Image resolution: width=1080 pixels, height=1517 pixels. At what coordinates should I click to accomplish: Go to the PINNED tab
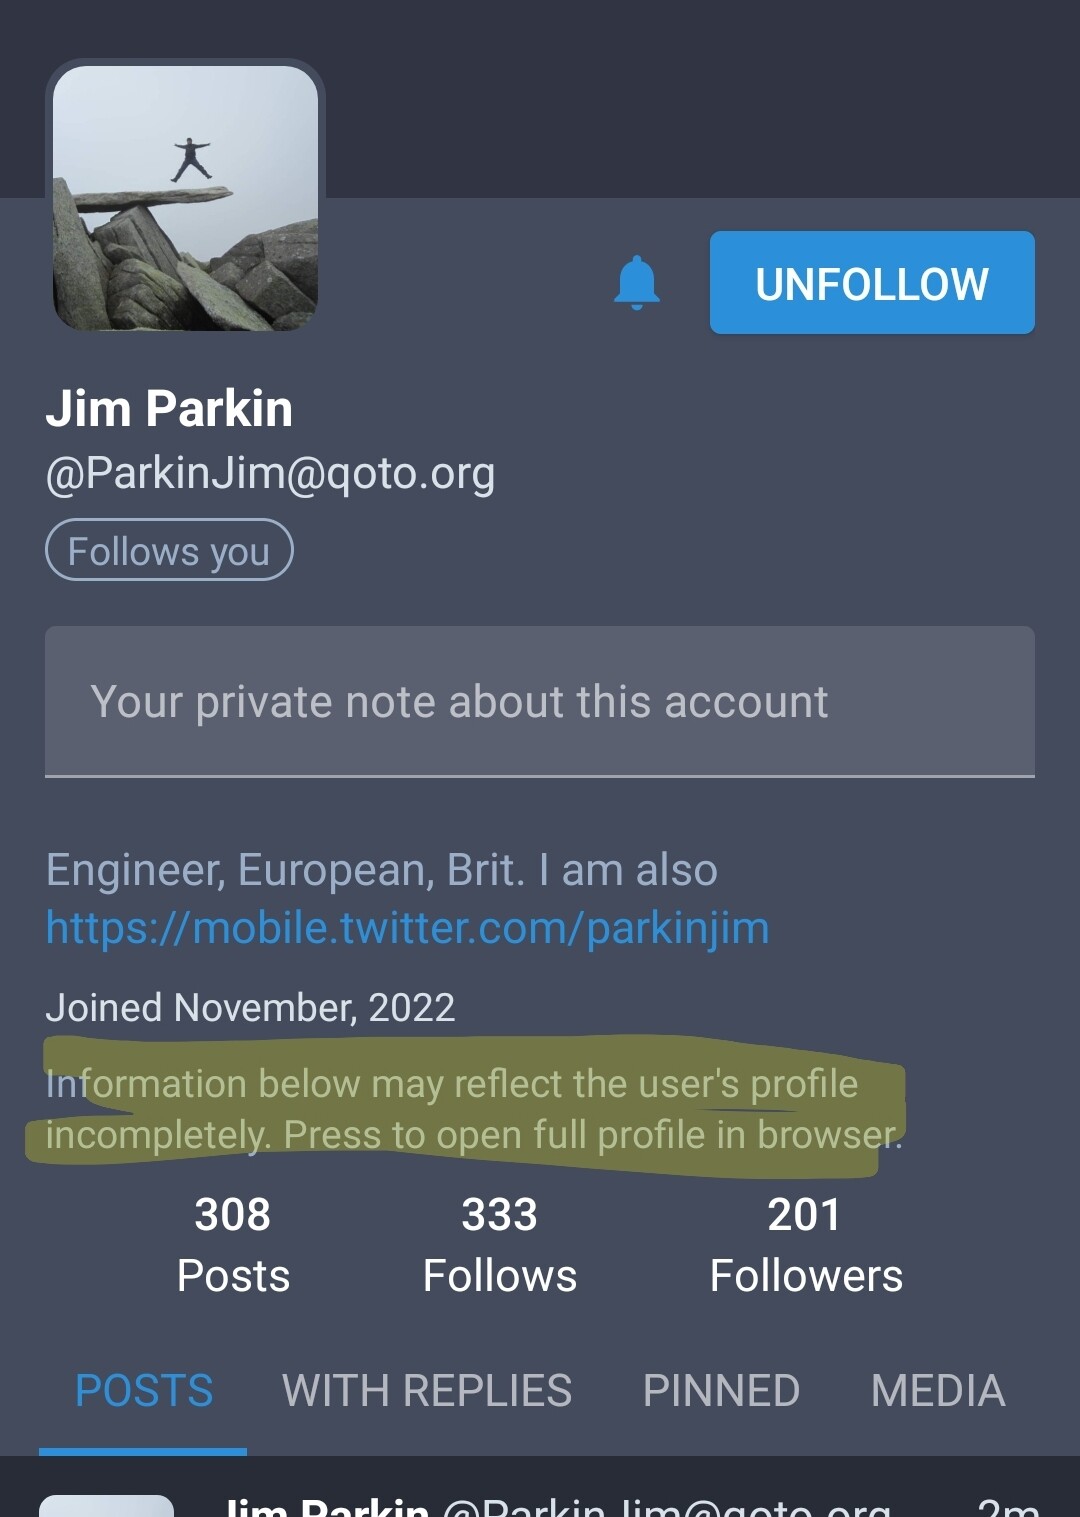click(x=721, y=1391)
